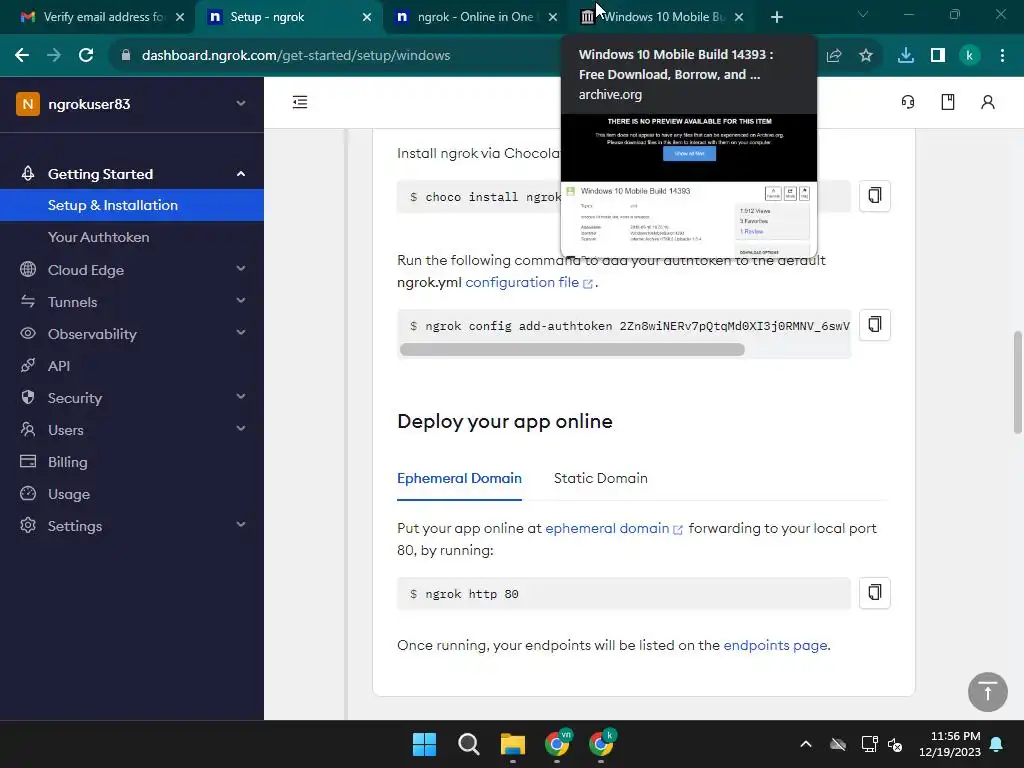Click the Users people icon
This screenshot has width=1024, height=768.
click(28, 429)
